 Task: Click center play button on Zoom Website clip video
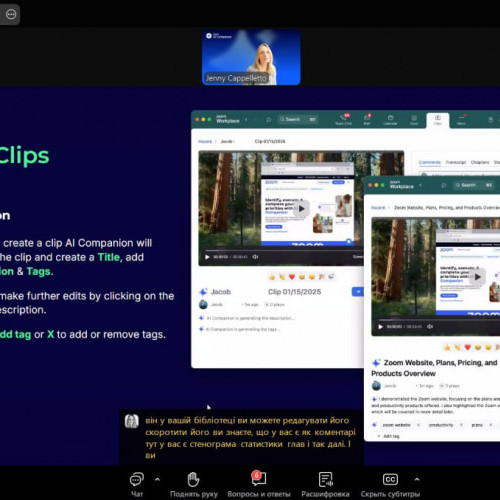pyautogui.click(x=477, y=277)
